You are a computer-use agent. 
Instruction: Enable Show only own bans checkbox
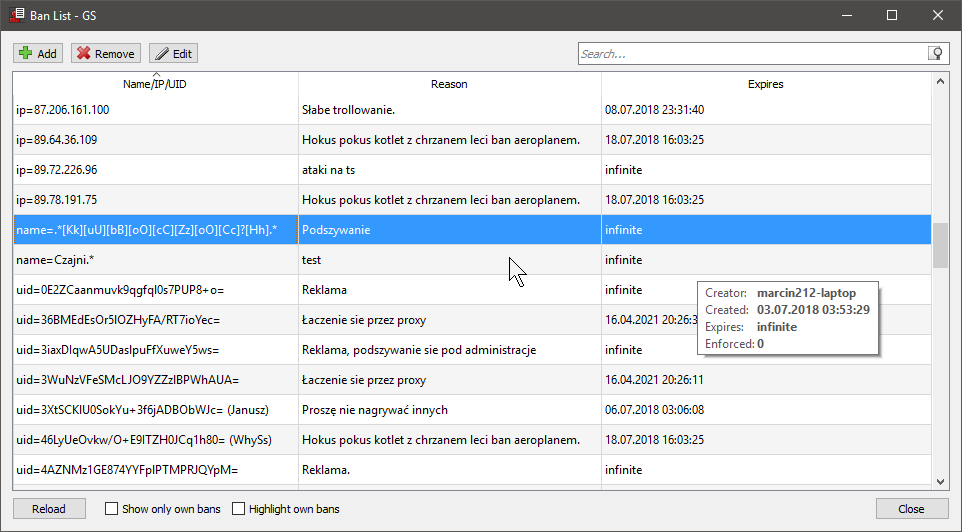tap(112, 509)
